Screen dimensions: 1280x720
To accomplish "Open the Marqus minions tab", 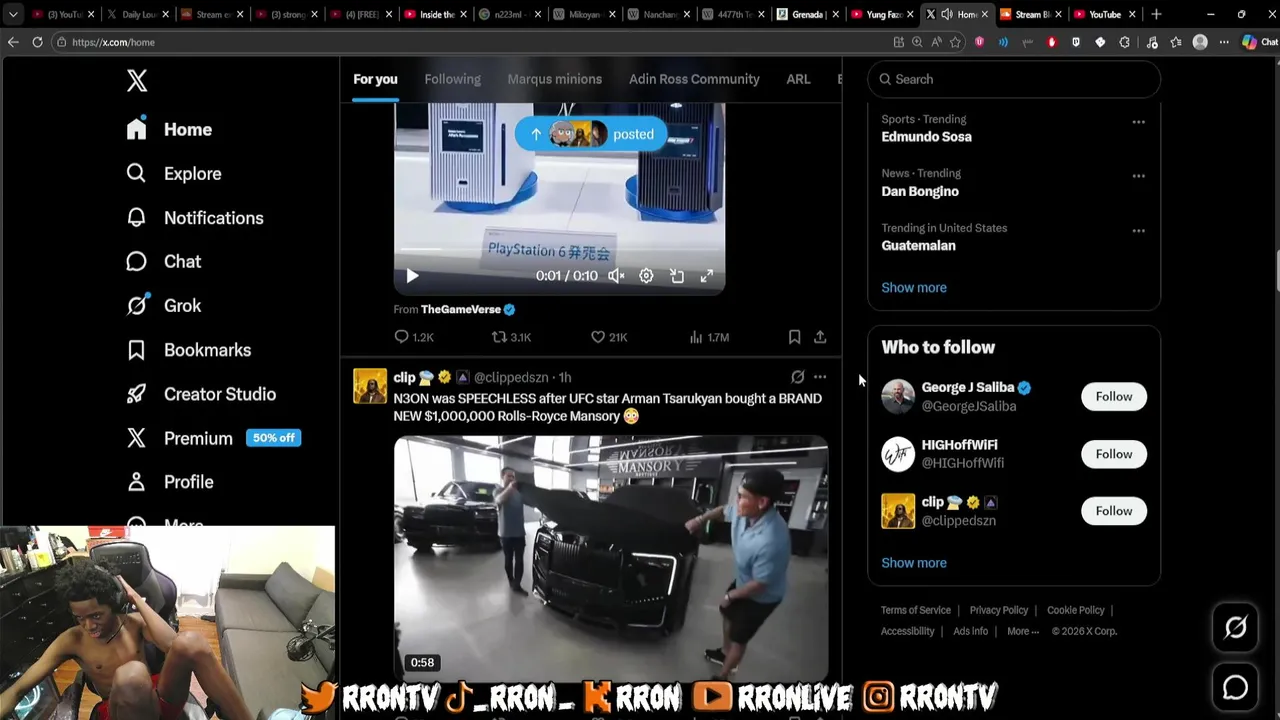I will [x=554, y=79].
